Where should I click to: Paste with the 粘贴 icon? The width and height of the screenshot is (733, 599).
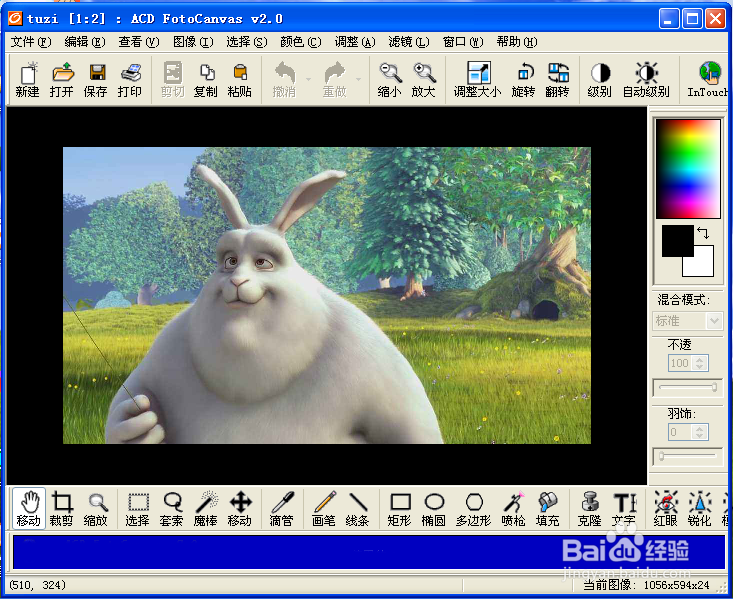pyautogui.click(x=240, y=79)
